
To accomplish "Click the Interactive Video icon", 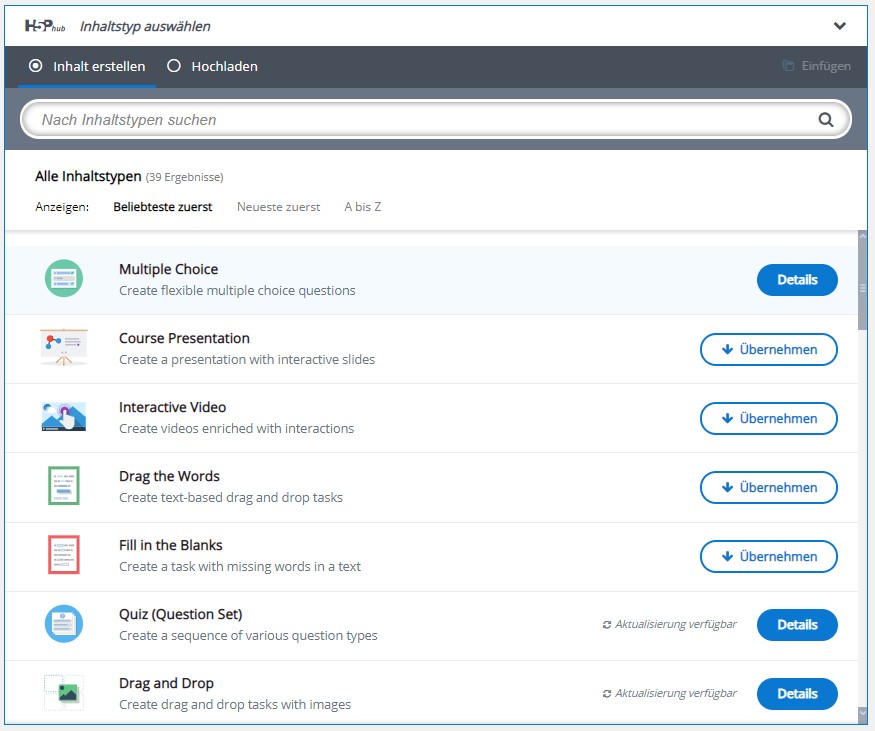I will (x=64, y=416).
